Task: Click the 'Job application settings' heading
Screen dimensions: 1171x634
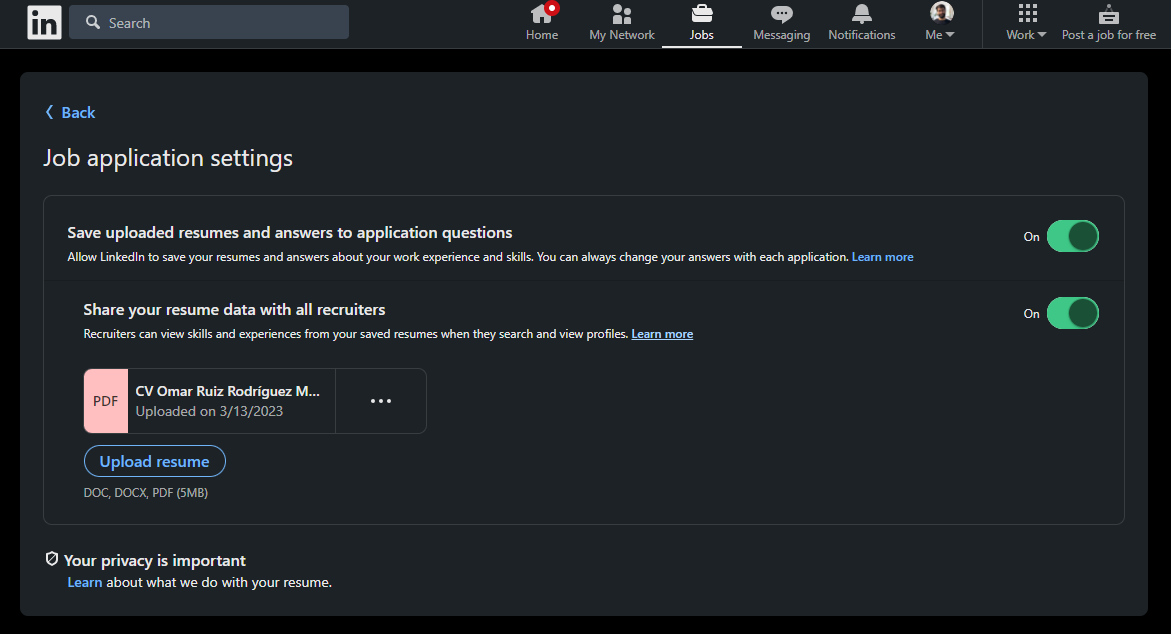Action: coord(168,158)
